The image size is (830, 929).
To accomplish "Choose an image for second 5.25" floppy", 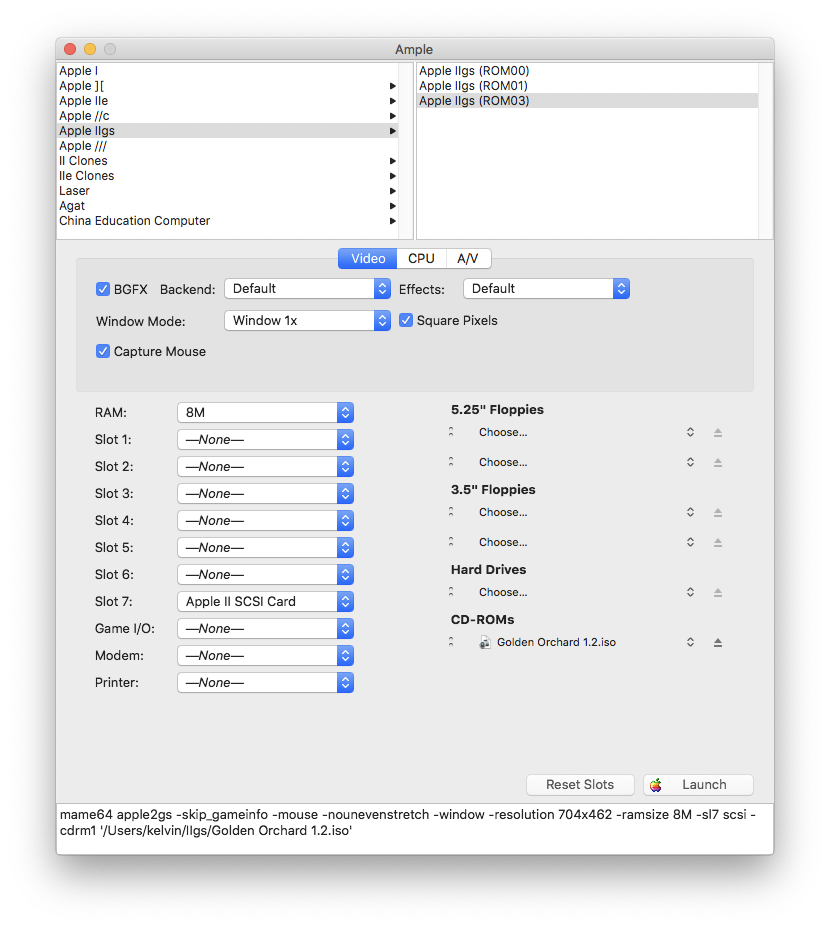I will [585, 462].
